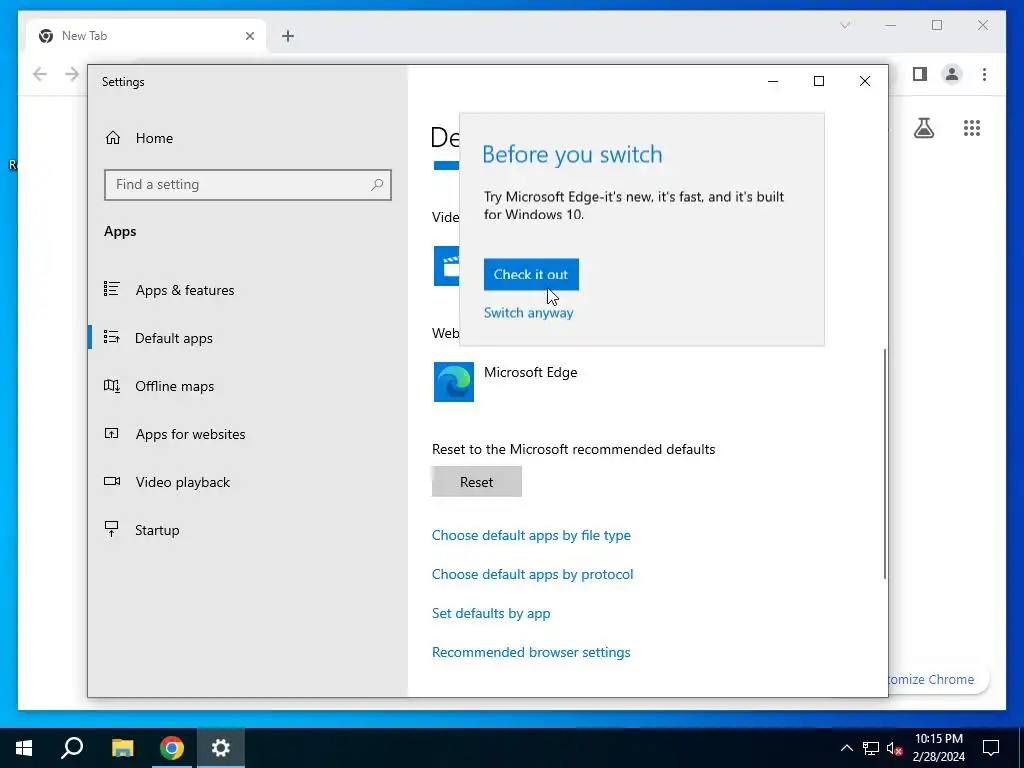Open the Windows Start menu
The image size is (1024, 768).
click(x=24, y=748)
